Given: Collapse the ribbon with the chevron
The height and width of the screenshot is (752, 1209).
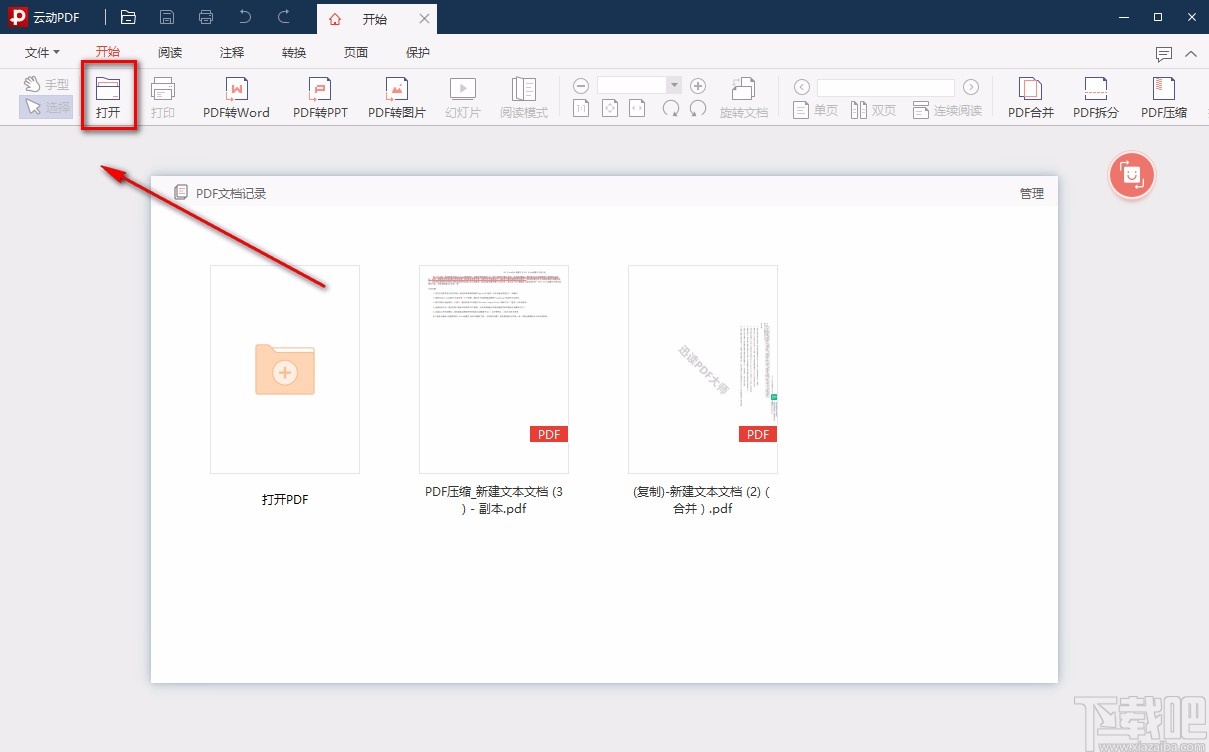Looking at the screenshot, I should (x=1190, y=54).
